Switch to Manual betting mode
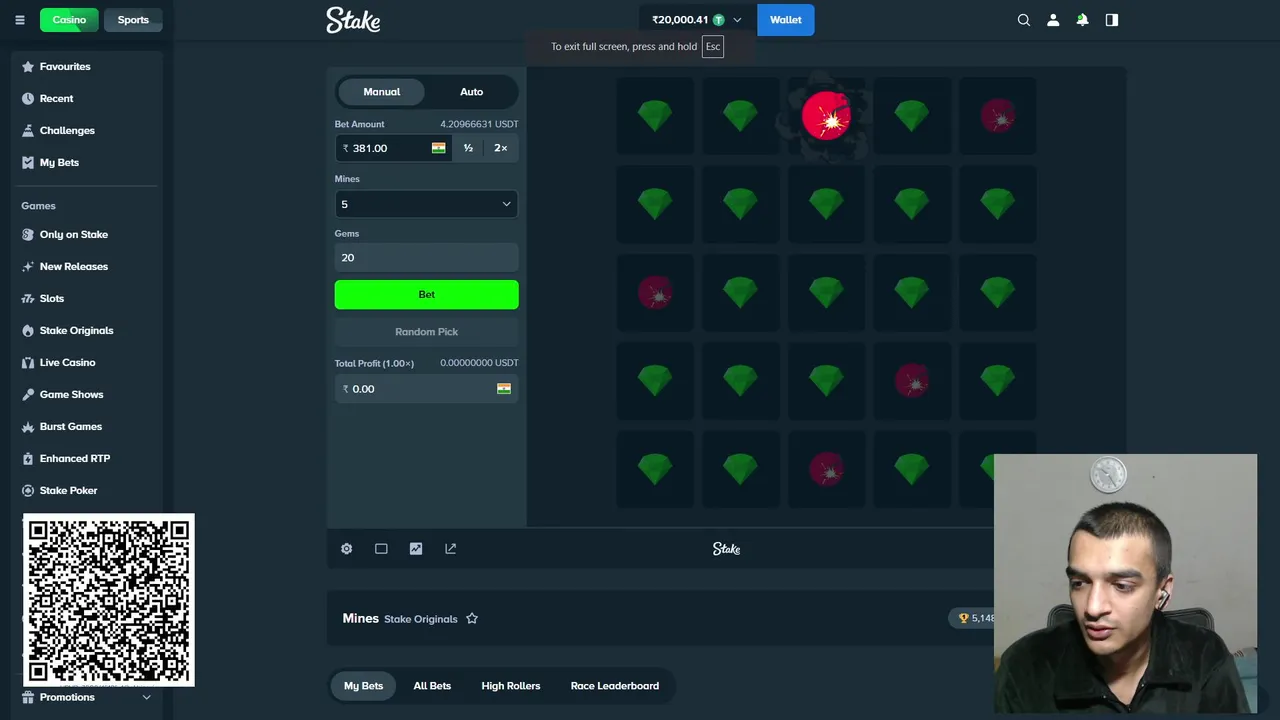This screenshot has width=1280, height=720. pos(381,92)
